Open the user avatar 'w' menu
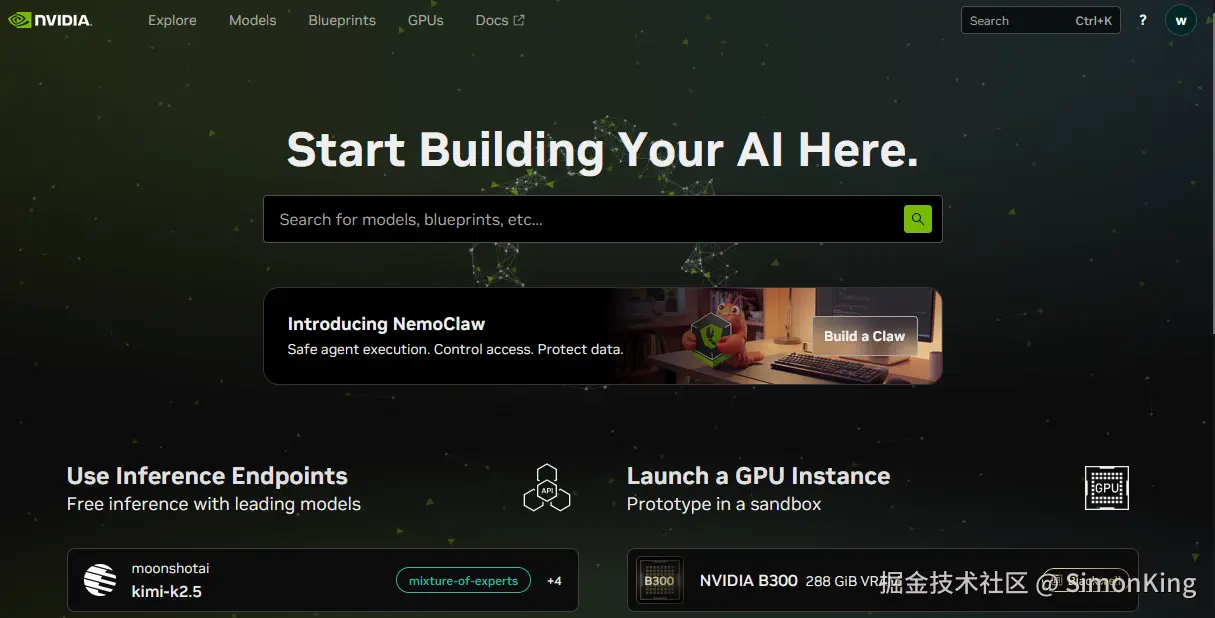Image resolution: width=1215 pixels, height=618 pixels. (1181, 20)
